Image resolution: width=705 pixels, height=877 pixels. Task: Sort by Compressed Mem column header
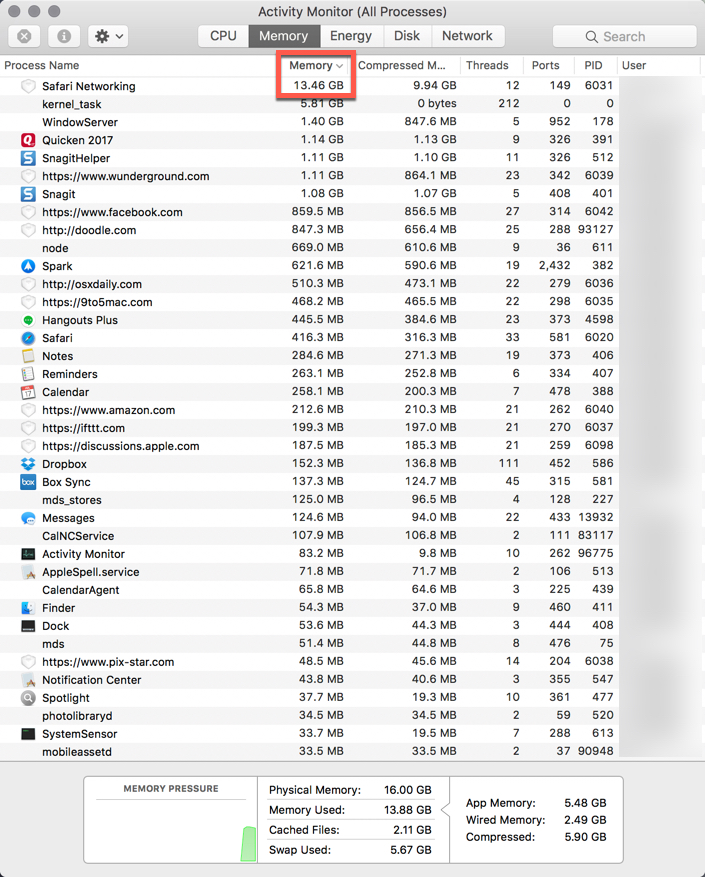406,65
